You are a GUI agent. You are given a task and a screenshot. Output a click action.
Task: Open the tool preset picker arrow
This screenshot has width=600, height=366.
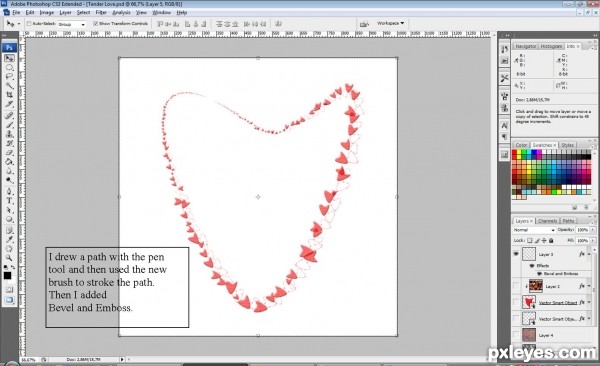point(19,24)
